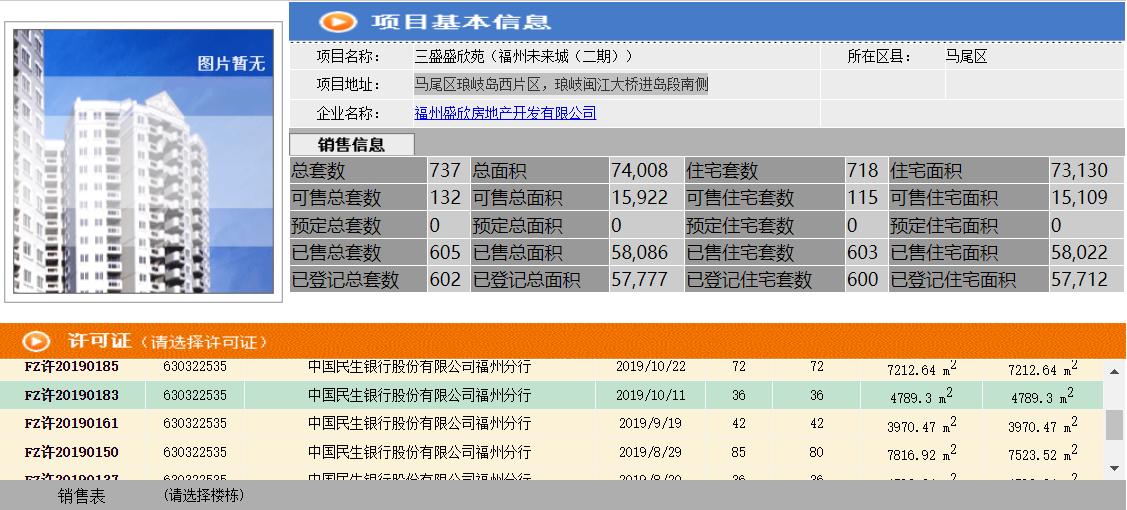
Task: Click the 项目基本信息 header title
Action: 461,22
